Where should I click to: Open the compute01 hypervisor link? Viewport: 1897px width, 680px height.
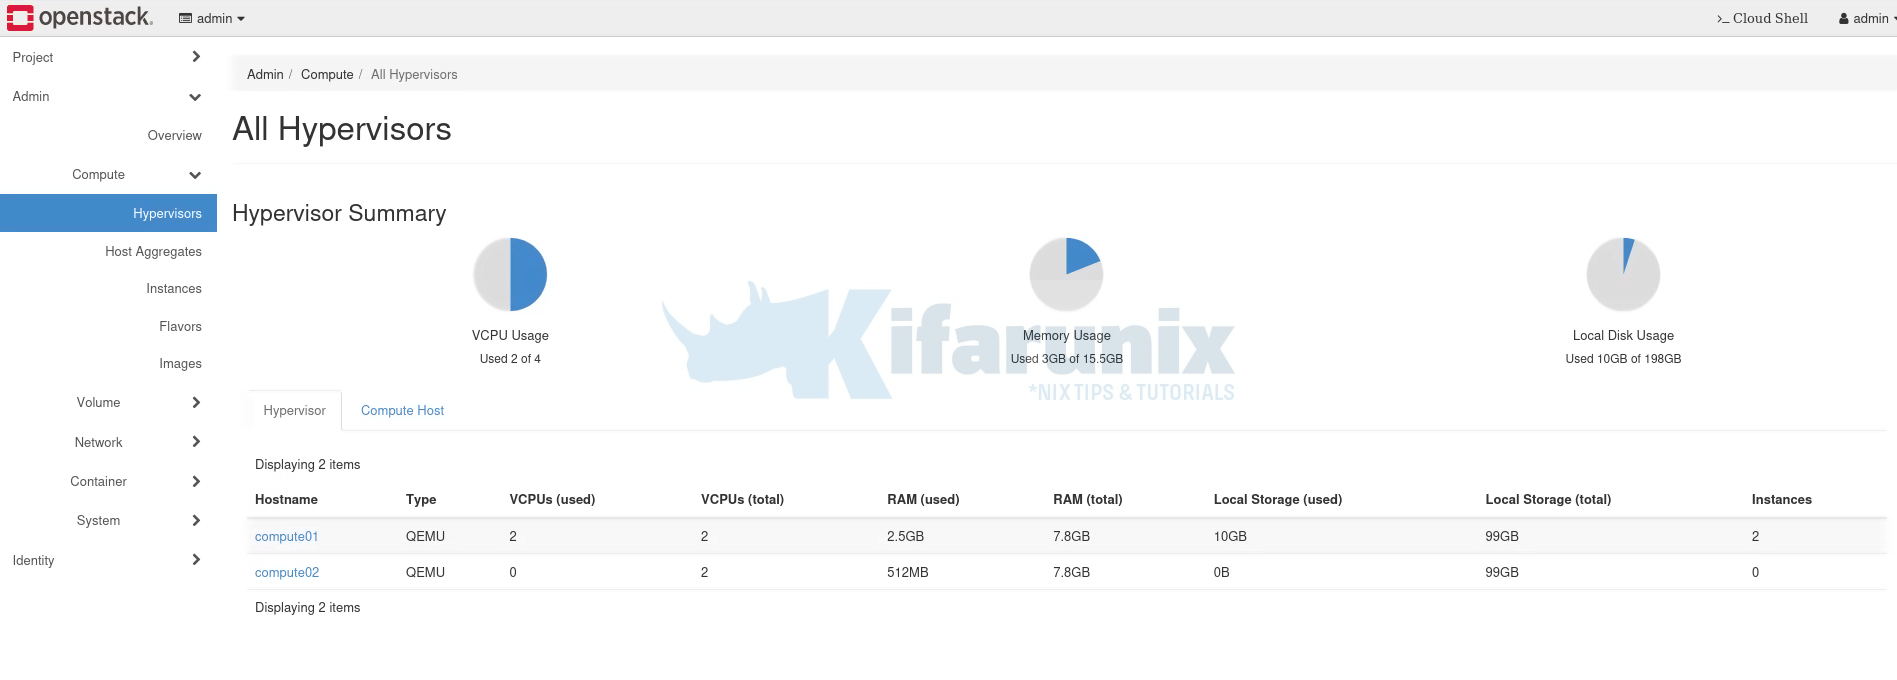(x=286, y=537)
